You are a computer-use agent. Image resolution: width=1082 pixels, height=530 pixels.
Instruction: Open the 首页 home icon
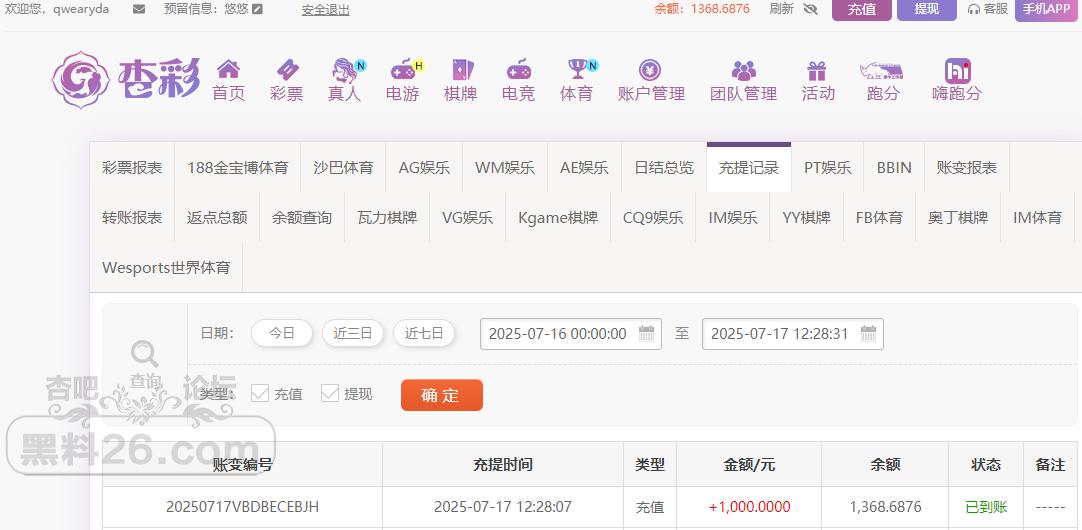pyautogui.click(x=228, y=69)
